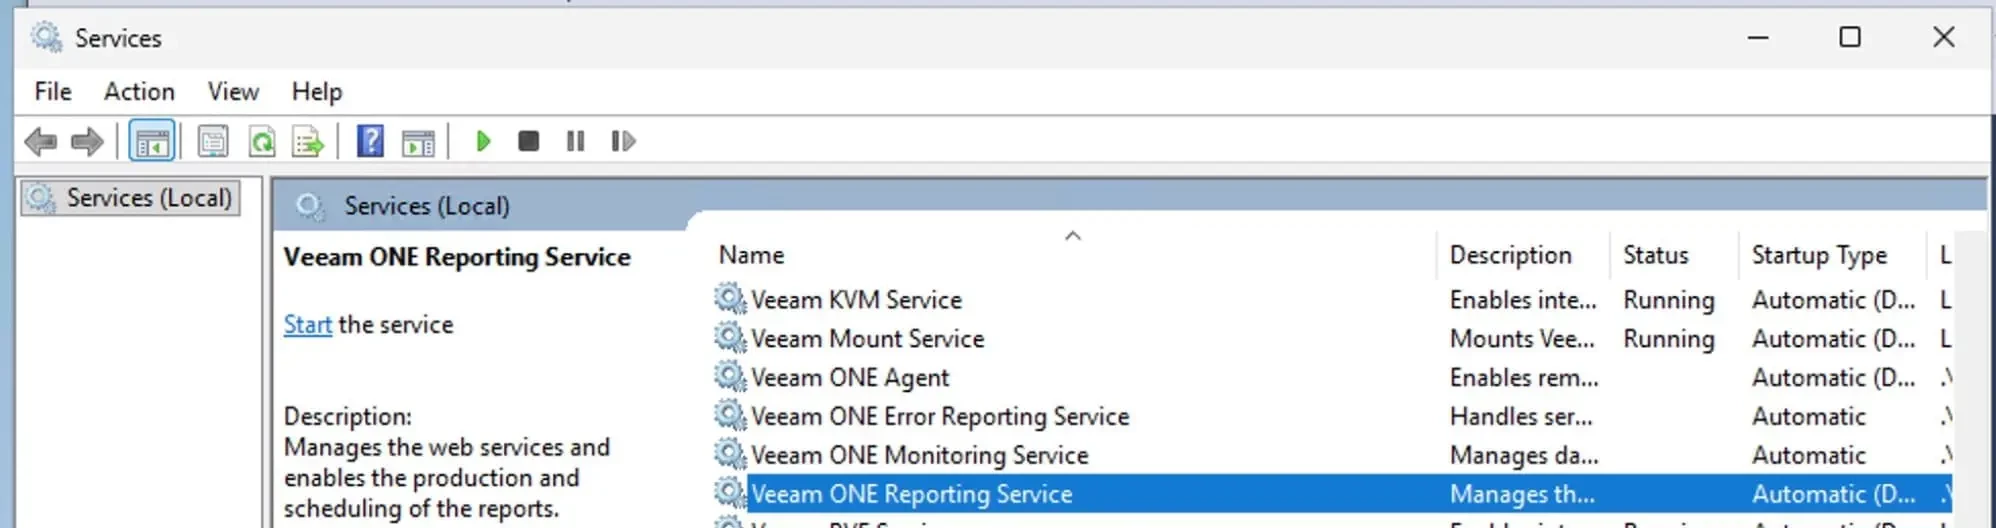The image size is (1996, 528).
Task: Open the Properties toolbar icon
Action: pyautogui.click(x=213, y=141)
